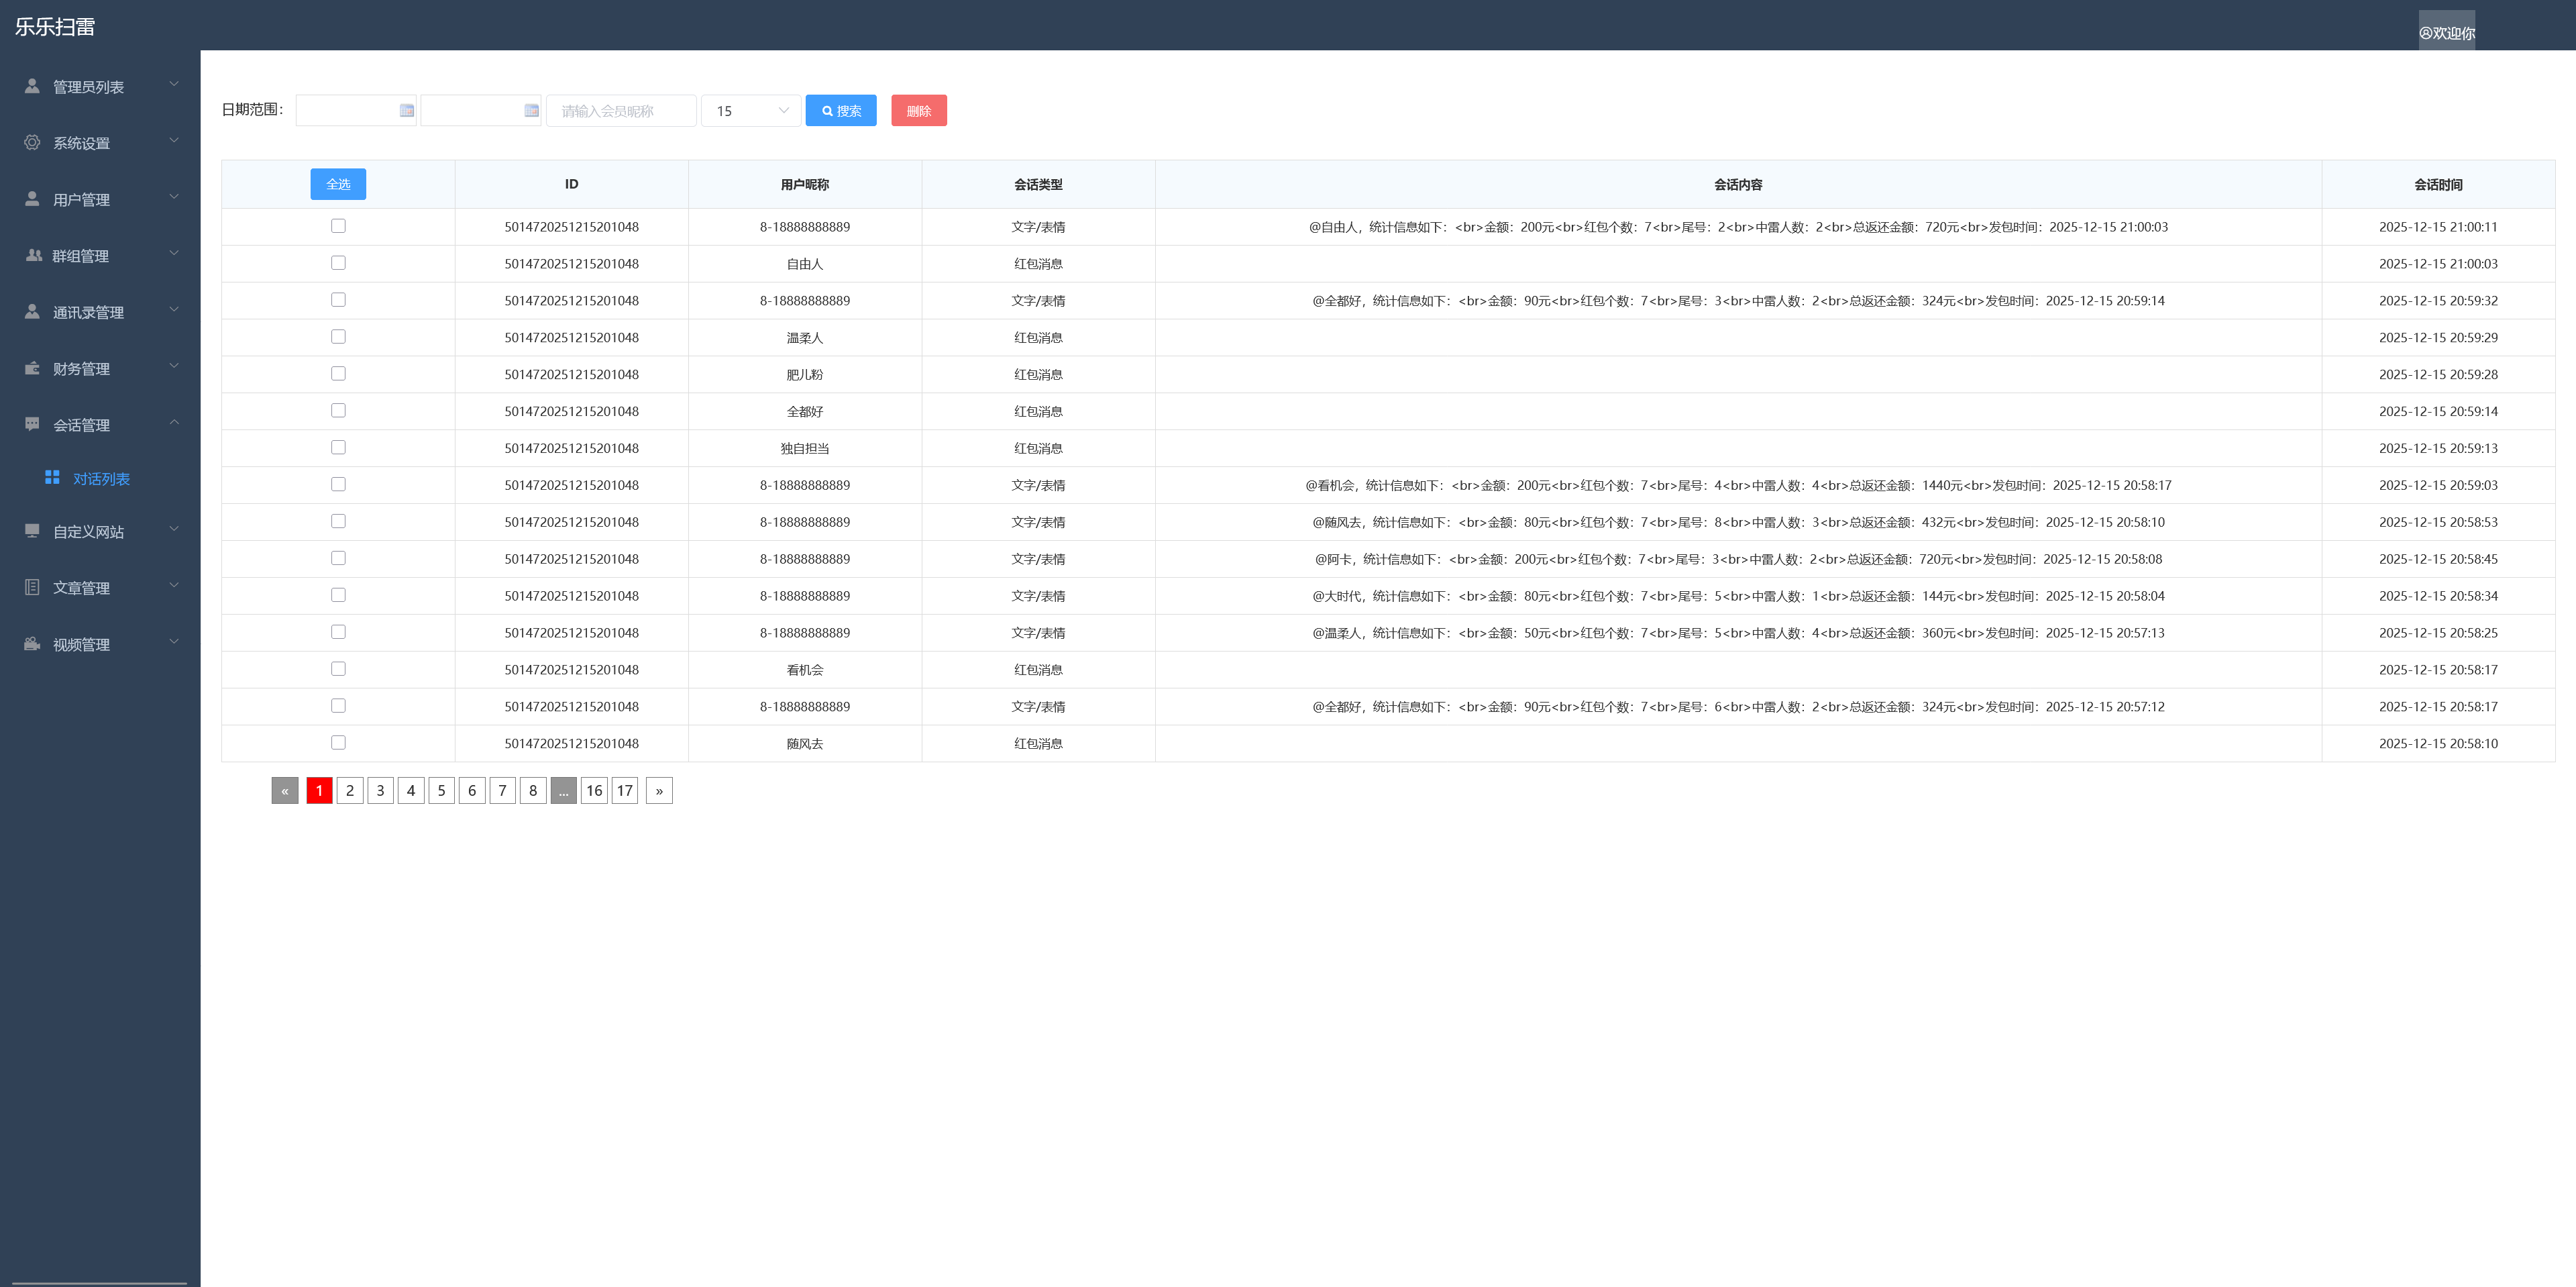Screen dimensions: 2576x1287
Task: Click the finance management wallet icon
Action: (x=32, y=369)
